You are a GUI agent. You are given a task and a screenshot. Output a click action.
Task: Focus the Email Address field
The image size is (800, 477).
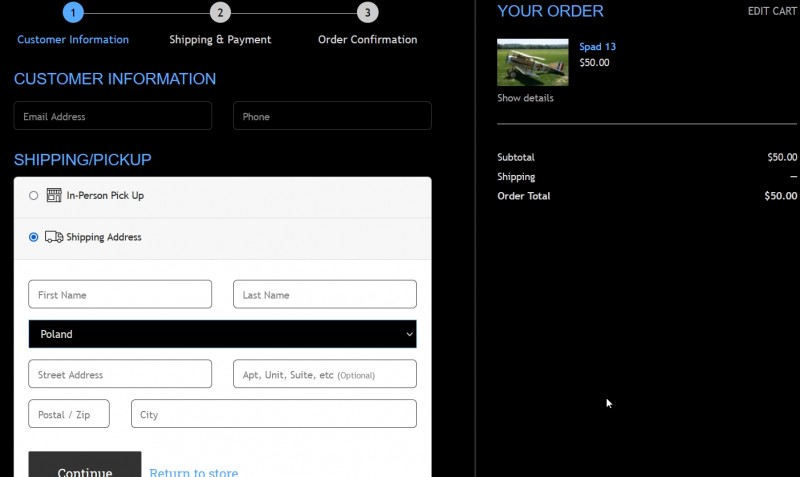pyautogui.click(x=113, y=116)
